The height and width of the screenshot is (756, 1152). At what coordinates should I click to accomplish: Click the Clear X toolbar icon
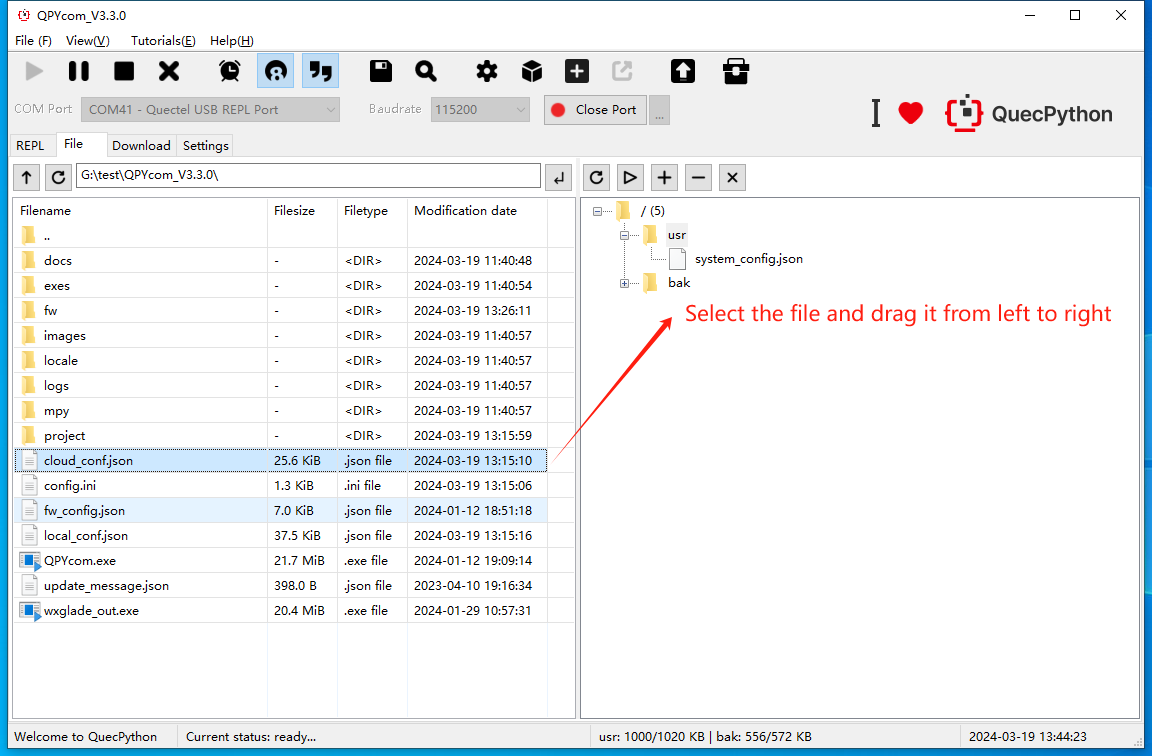169,71
